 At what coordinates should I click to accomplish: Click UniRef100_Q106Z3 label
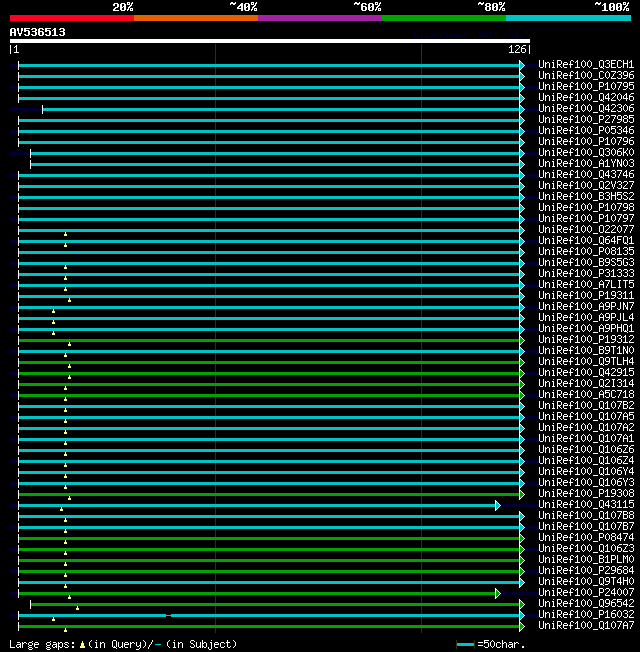click(x=586, y=548)
